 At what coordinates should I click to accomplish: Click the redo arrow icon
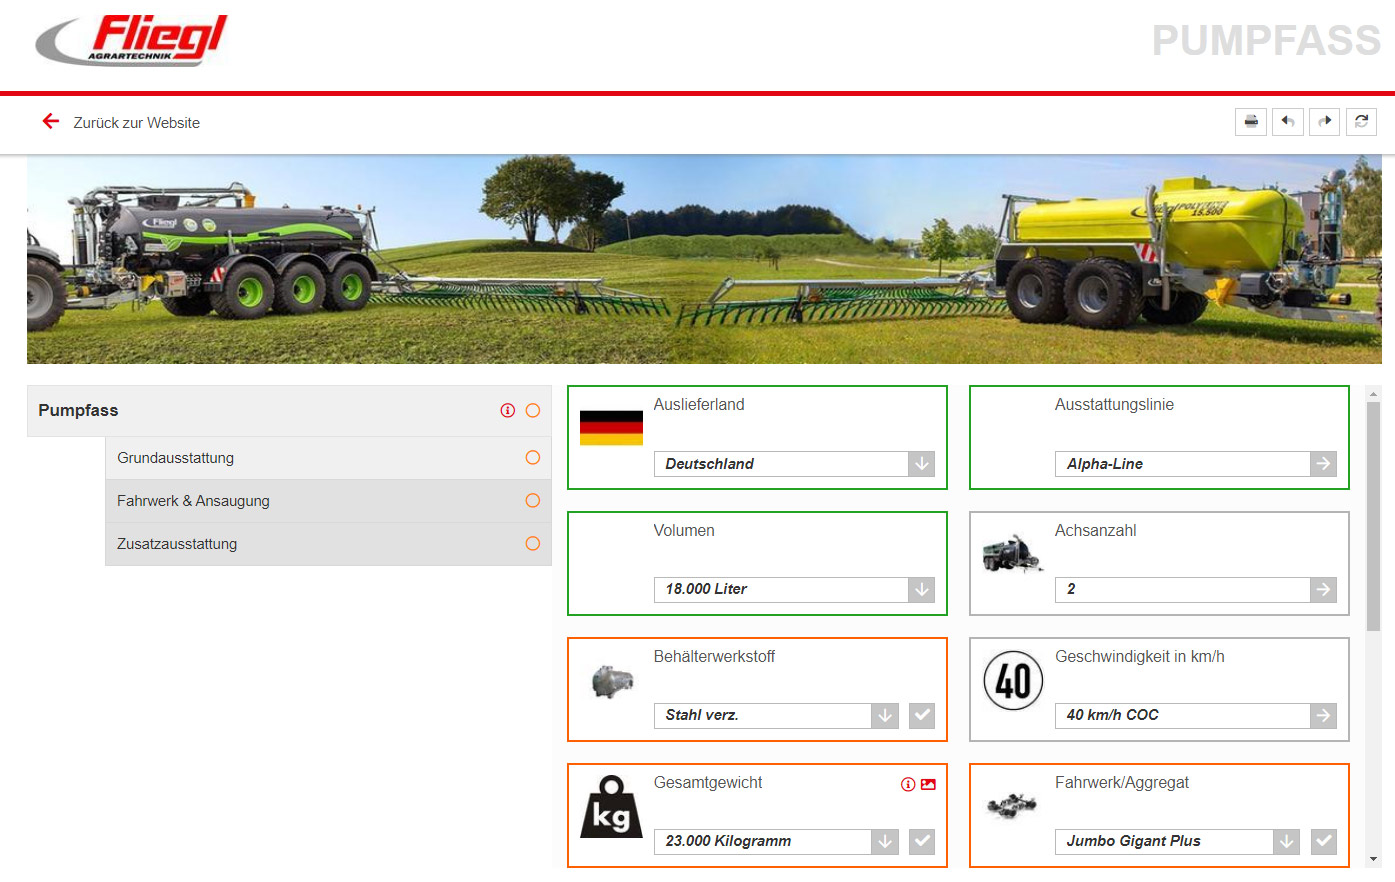click(1325, 122)
